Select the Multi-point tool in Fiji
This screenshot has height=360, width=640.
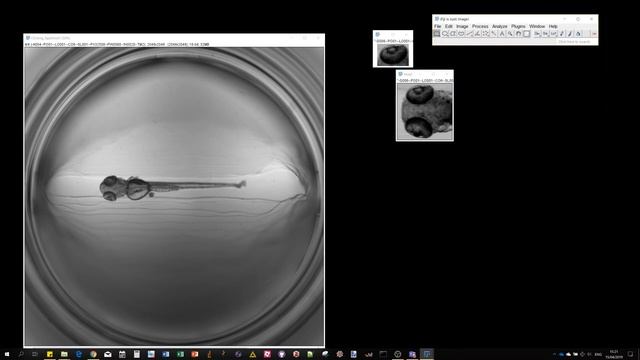pyautogui.click(x=485, y=34)
